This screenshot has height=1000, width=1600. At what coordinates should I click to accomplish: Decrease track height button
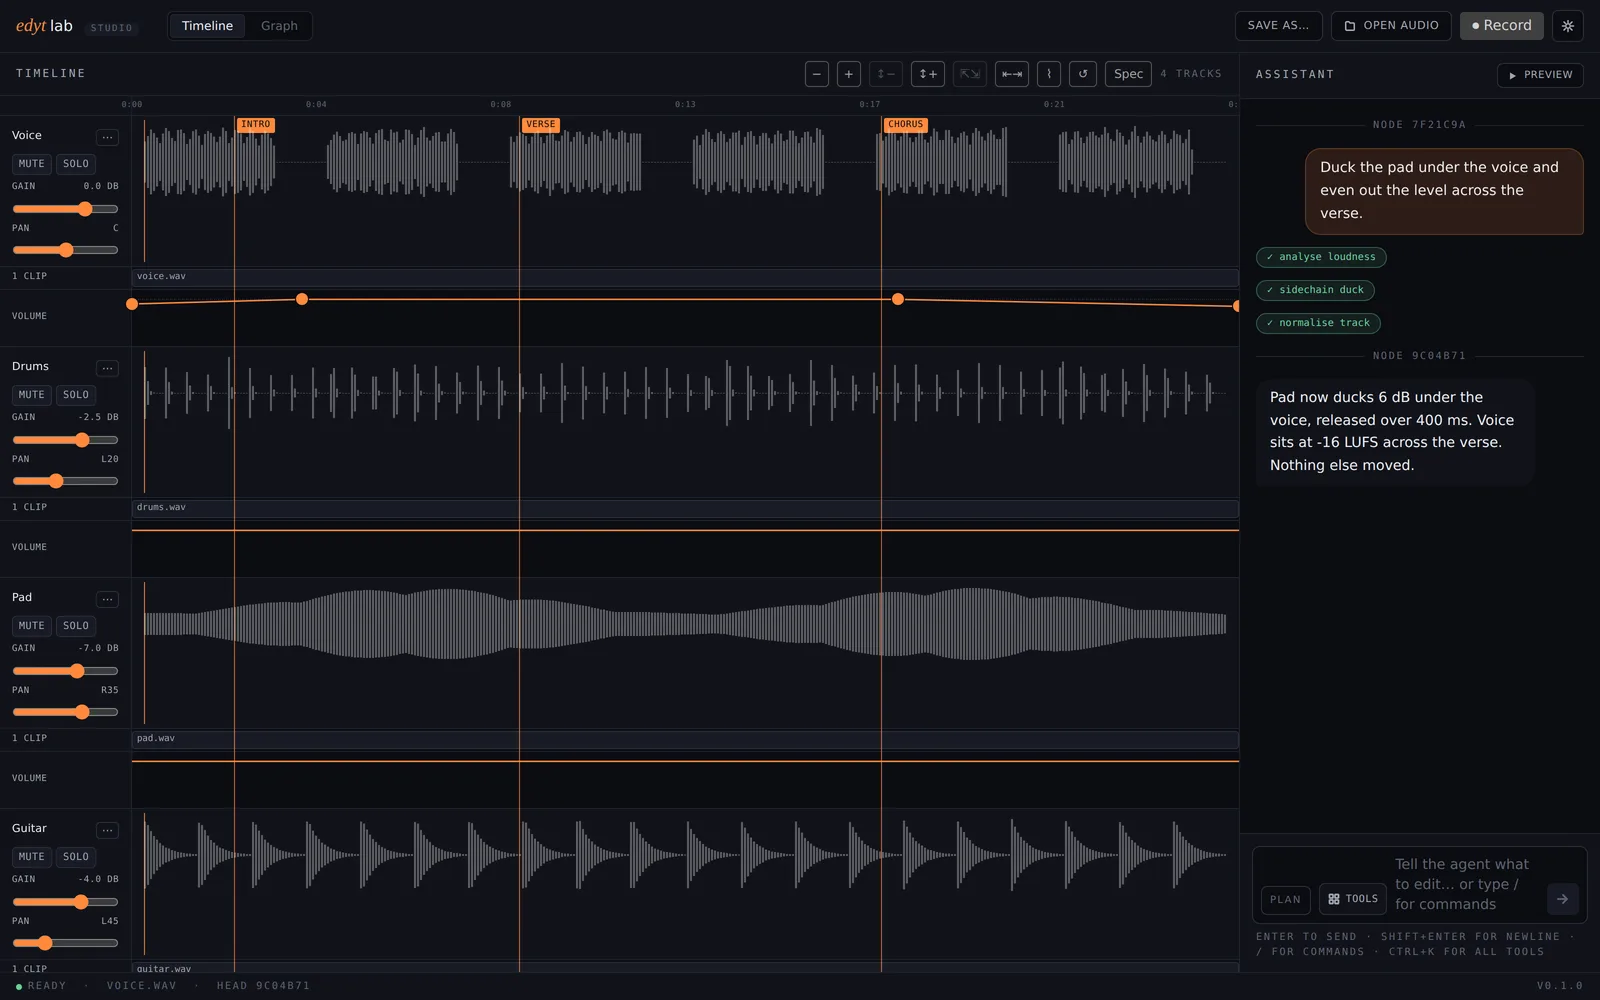point(886,74)
